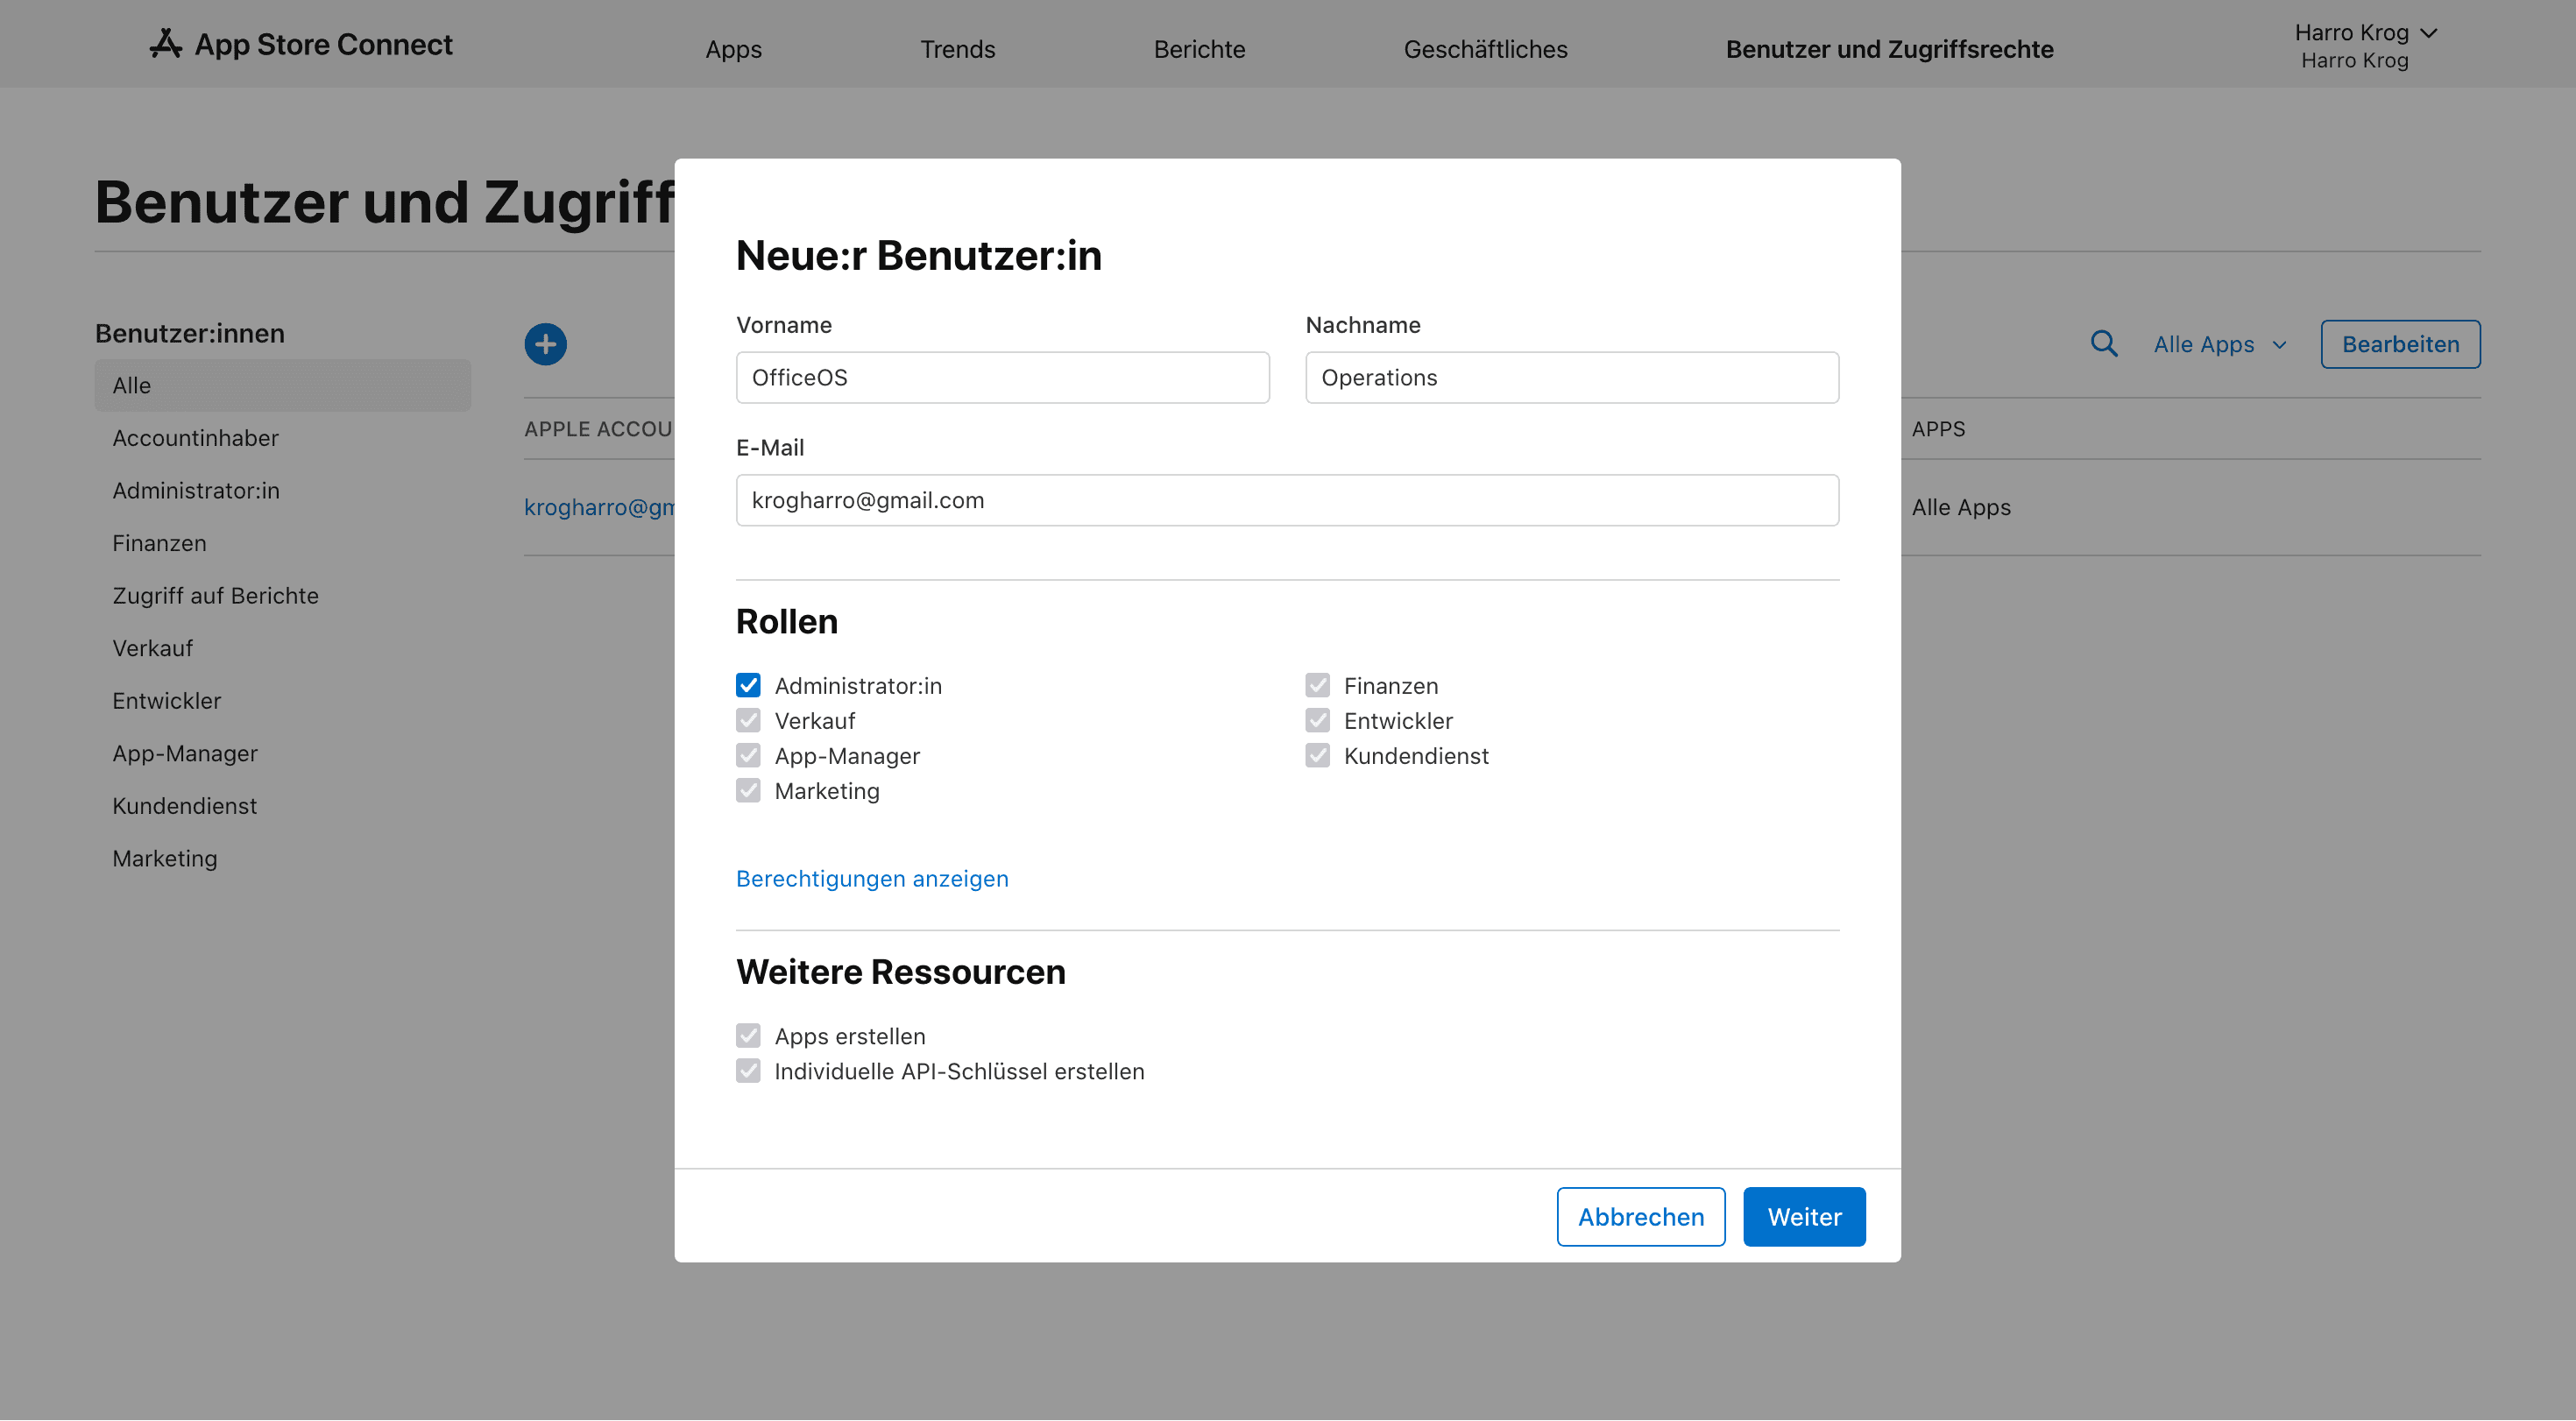Viewport: 2576px width, 1421px height.
Task: Open the Berechtigungen anzeigen link
Action: 872,879
